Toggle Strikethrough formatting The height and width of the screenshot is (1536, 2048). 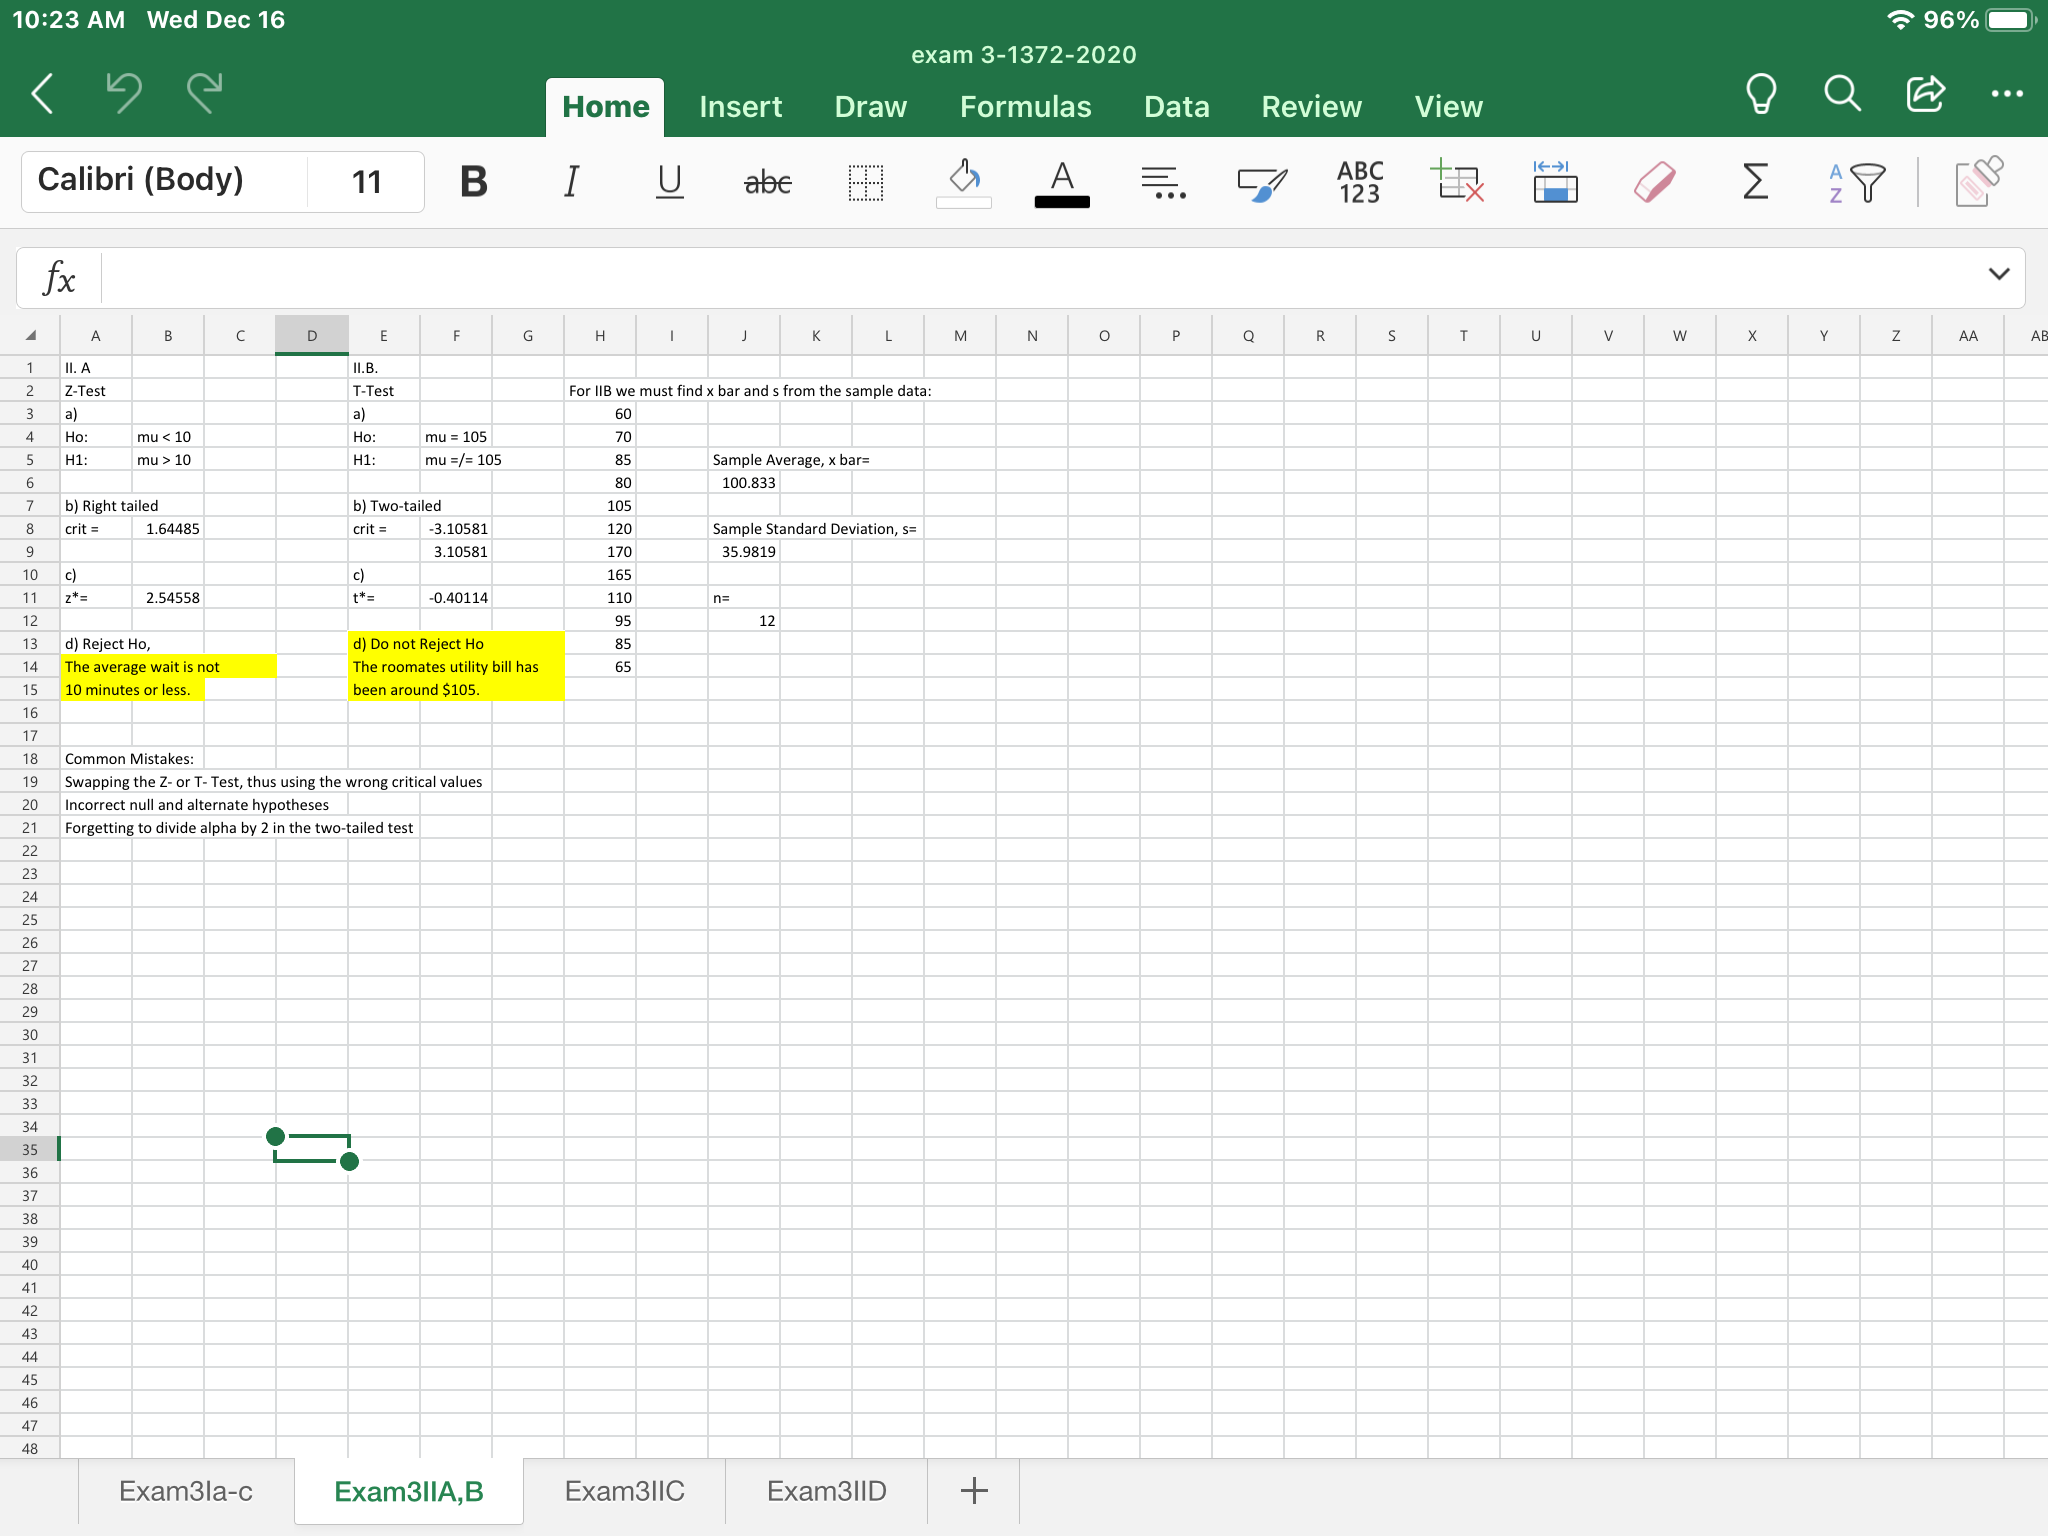coord(768,182)
